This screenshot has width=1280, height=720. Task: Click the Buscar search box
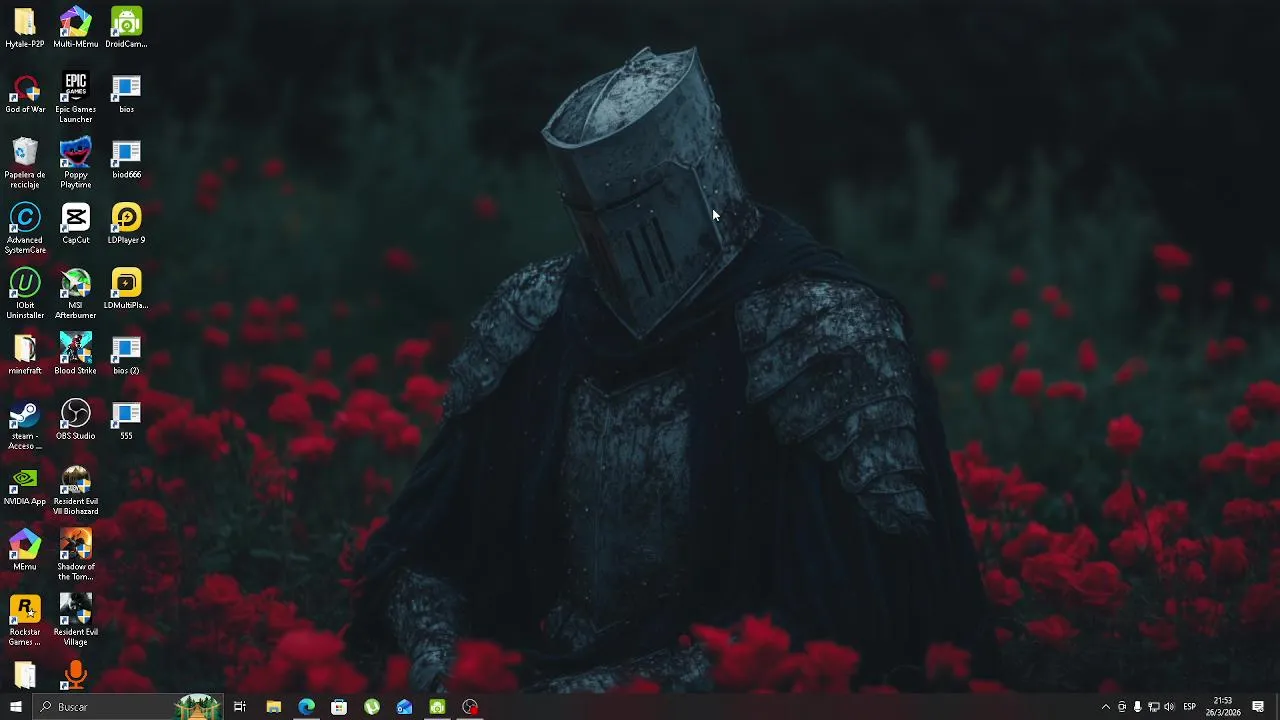[x=127, y=707]
